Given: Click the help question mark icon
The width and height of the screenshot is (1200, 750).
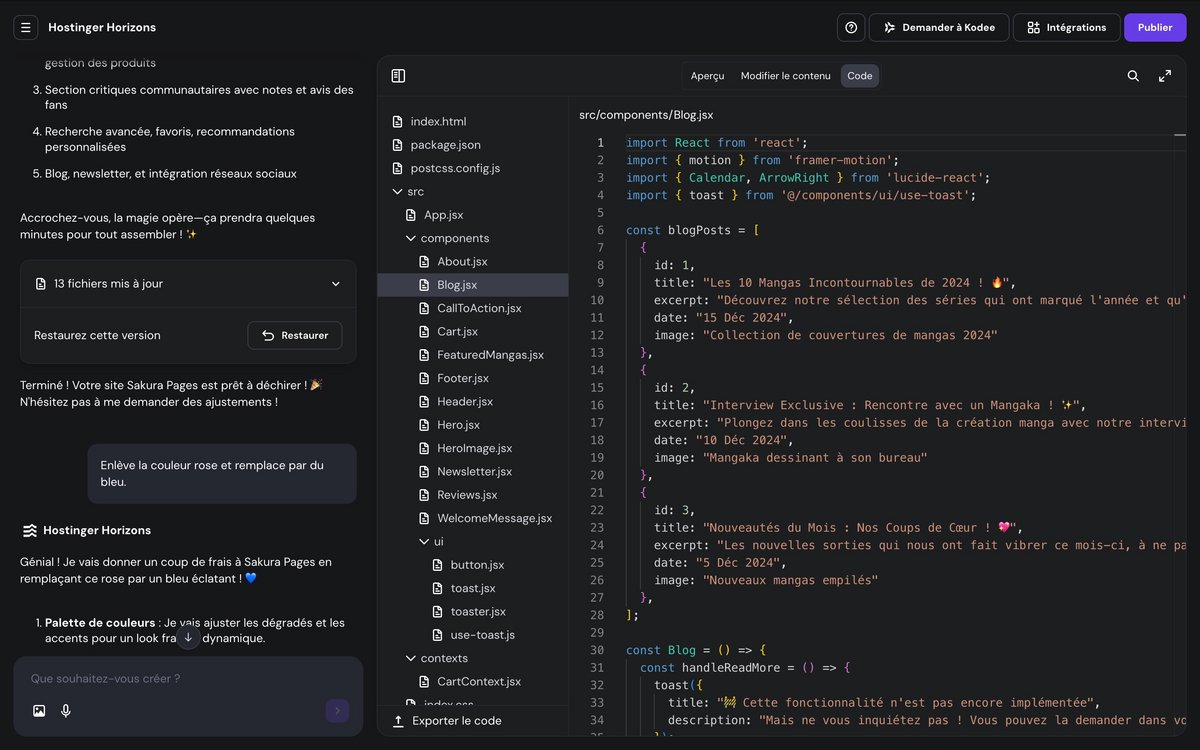Looking at the screenshot, I should 851,27.
